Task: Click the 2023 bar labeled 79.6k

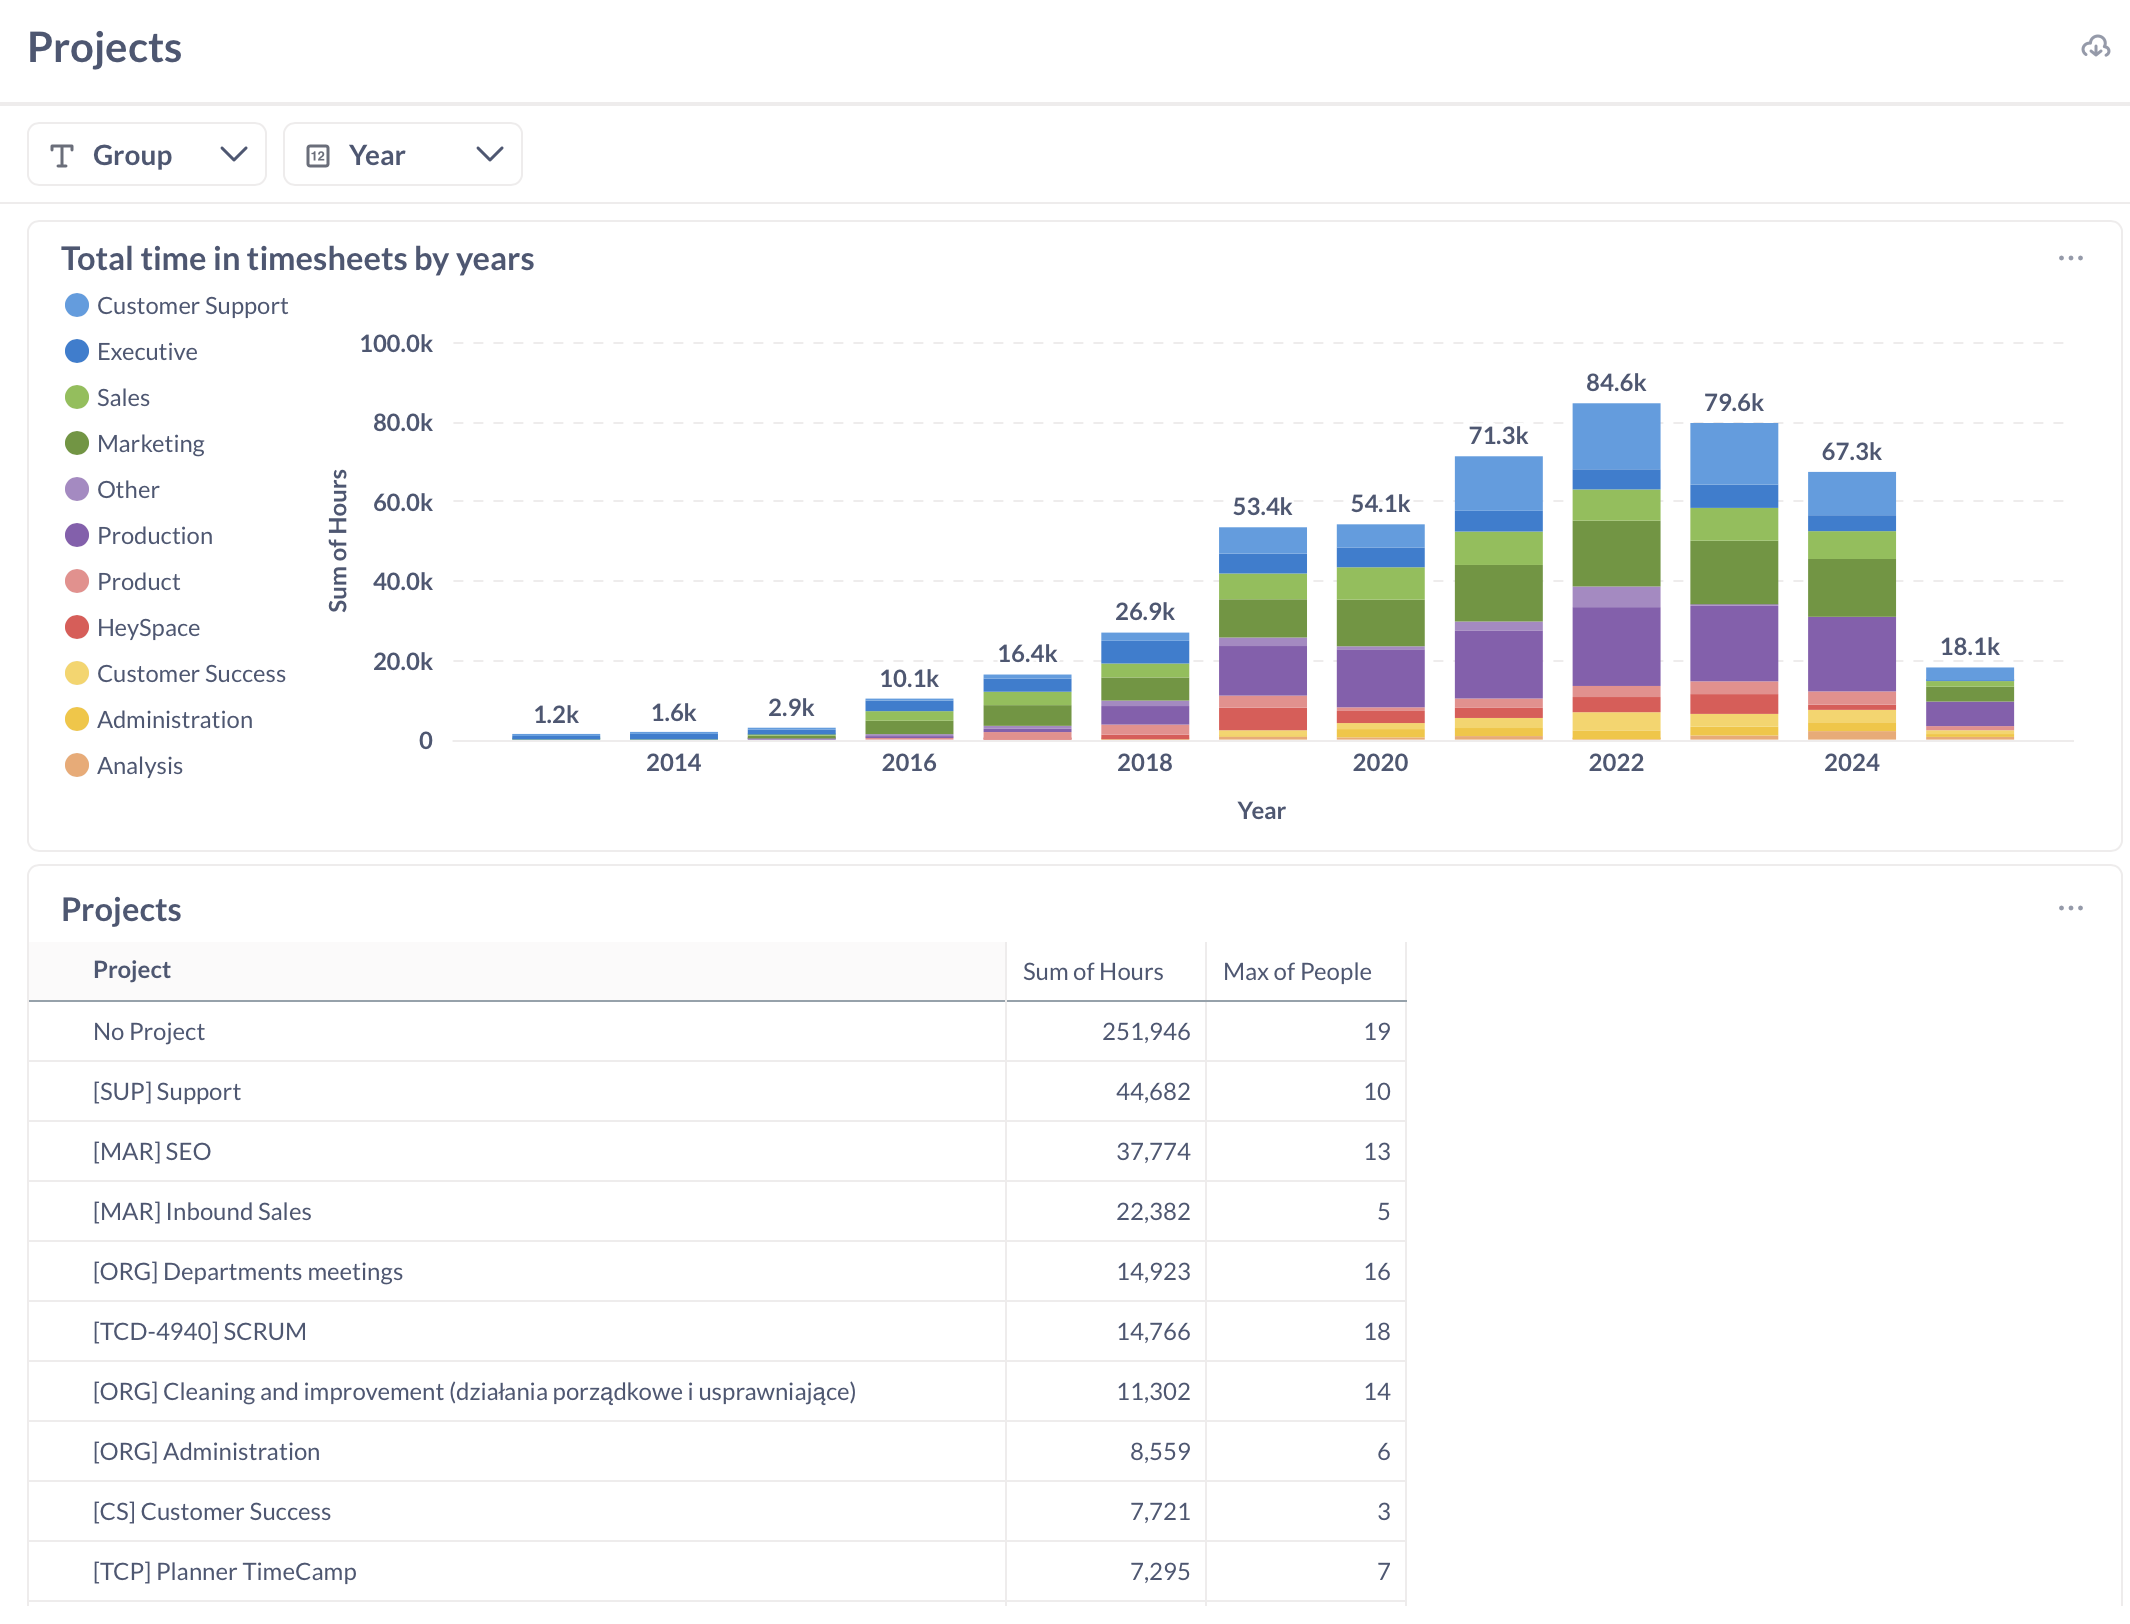Action: [1734, 582]
